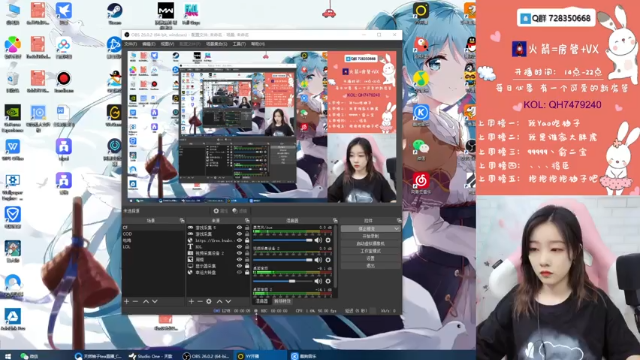Toggle visibility of KOL text source

[x=240, y=247]
